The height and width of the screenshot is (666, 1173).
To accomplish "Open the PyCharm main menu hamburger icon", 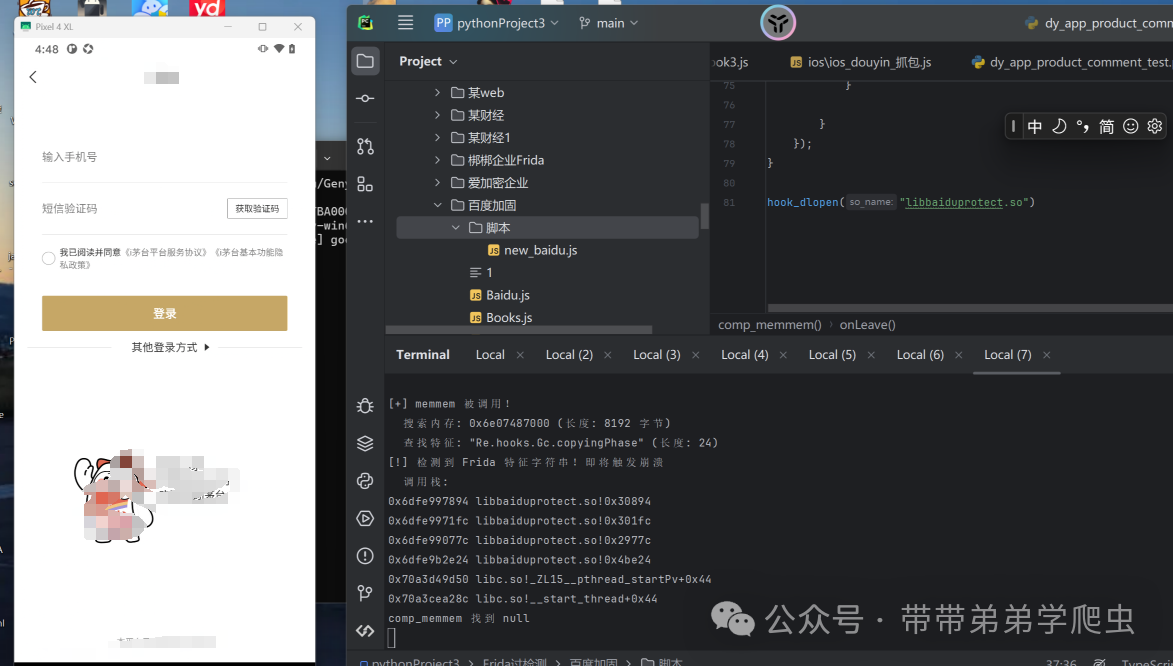I will [405, 22].
